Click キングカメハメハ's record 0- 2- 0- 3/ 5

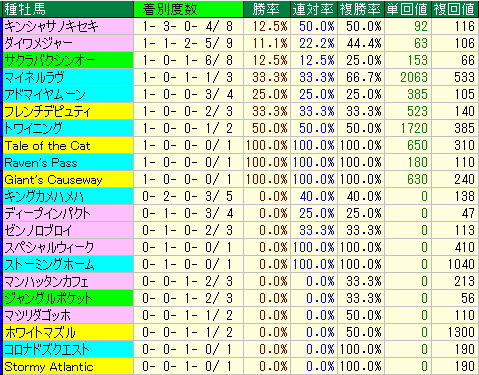tap(188, 196)
